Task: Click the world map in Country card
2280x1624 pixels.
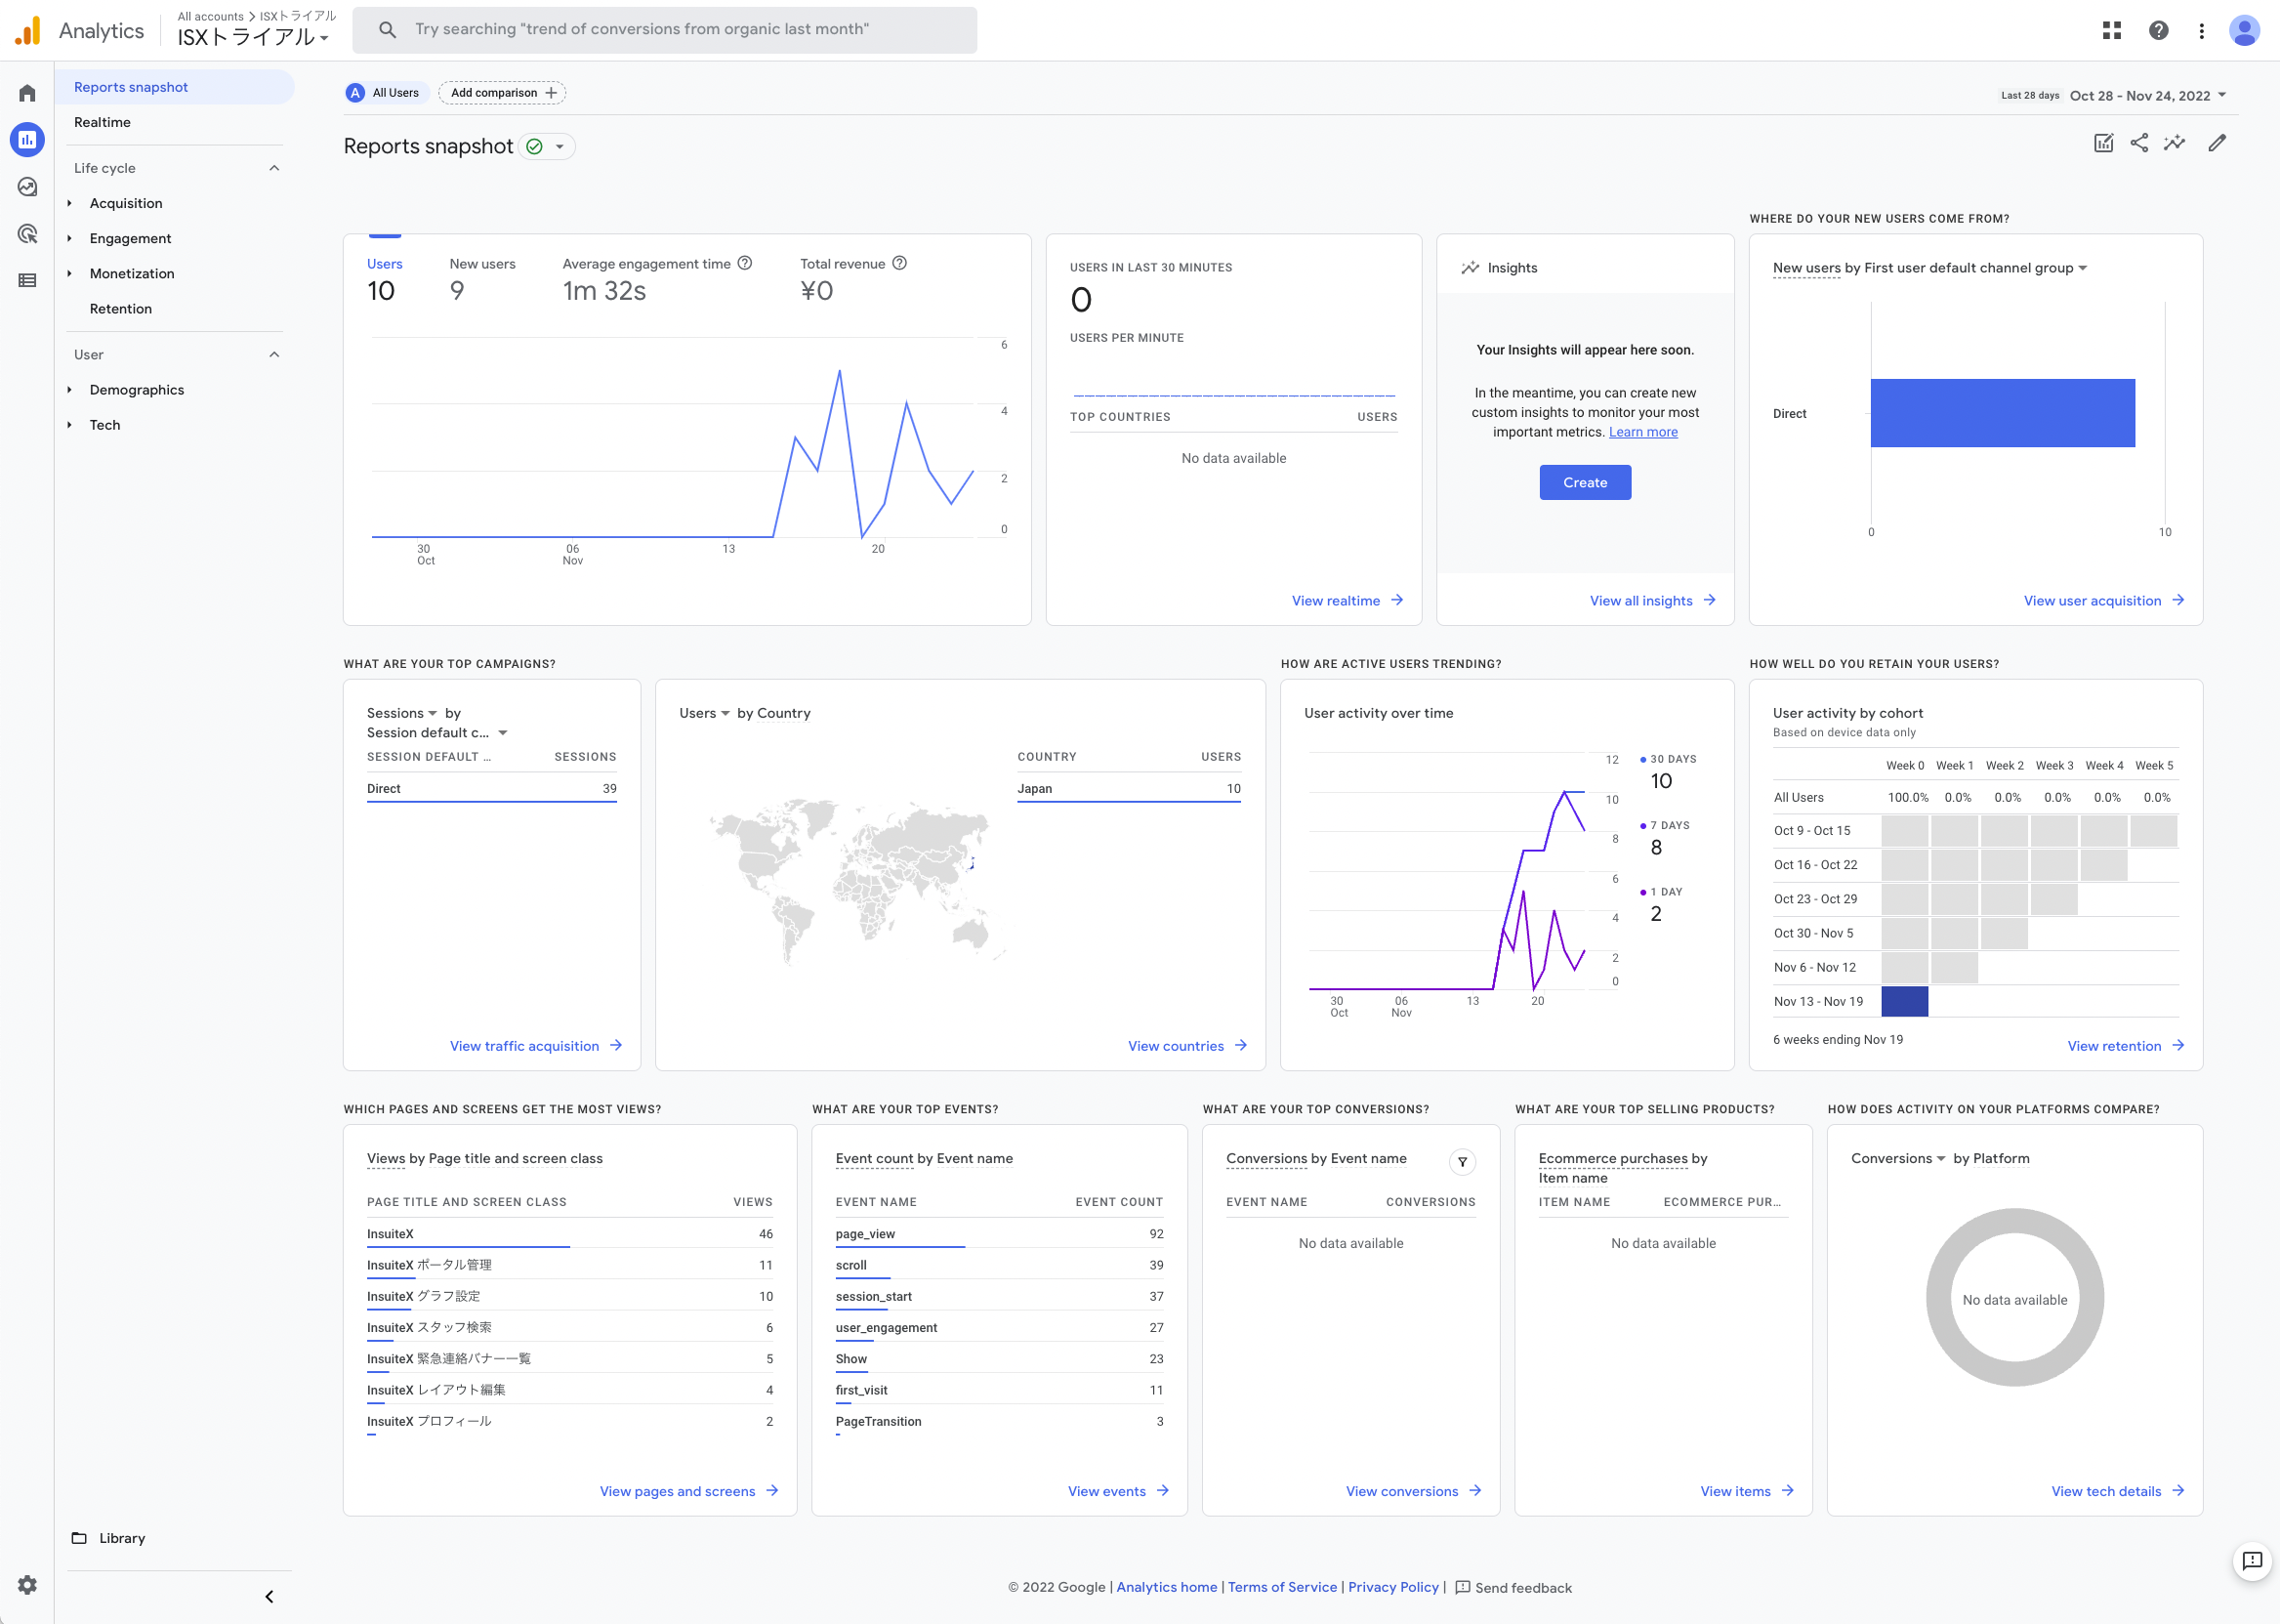Action: pyautogui.click(x=857, y=880)
